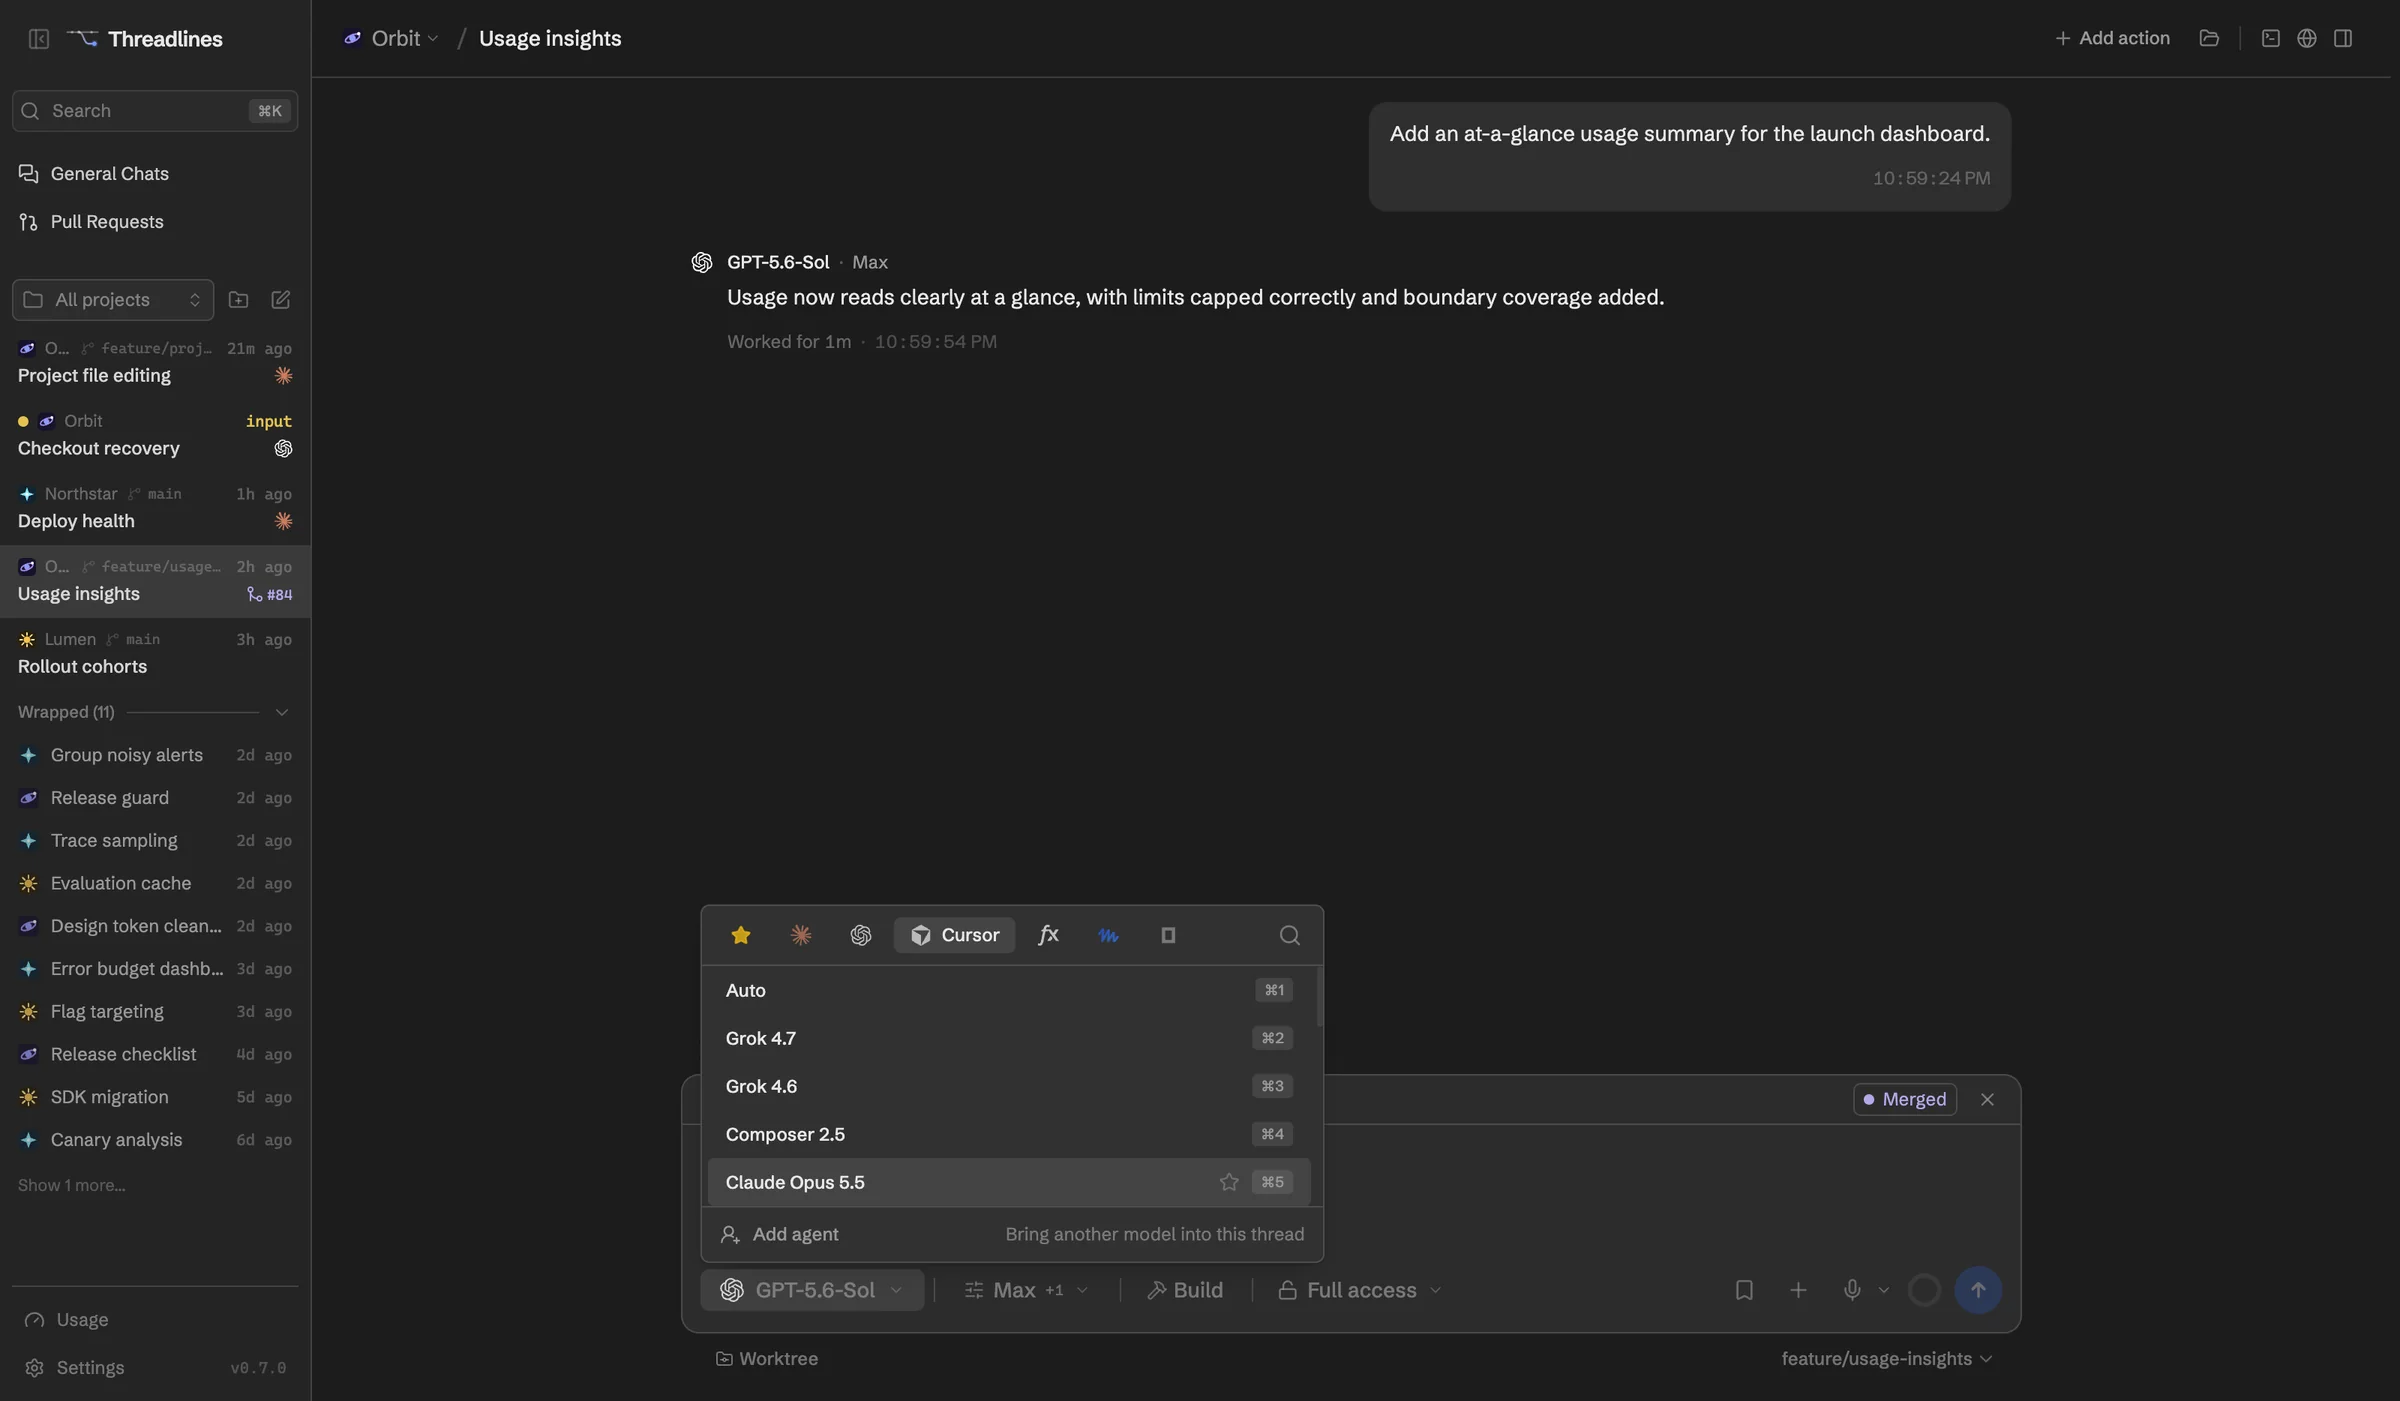Image resolution: width=2400 pixels, height=1401 pixels.
Task: Choose Grok 4.7 model
Action: coord(1009,1038)
